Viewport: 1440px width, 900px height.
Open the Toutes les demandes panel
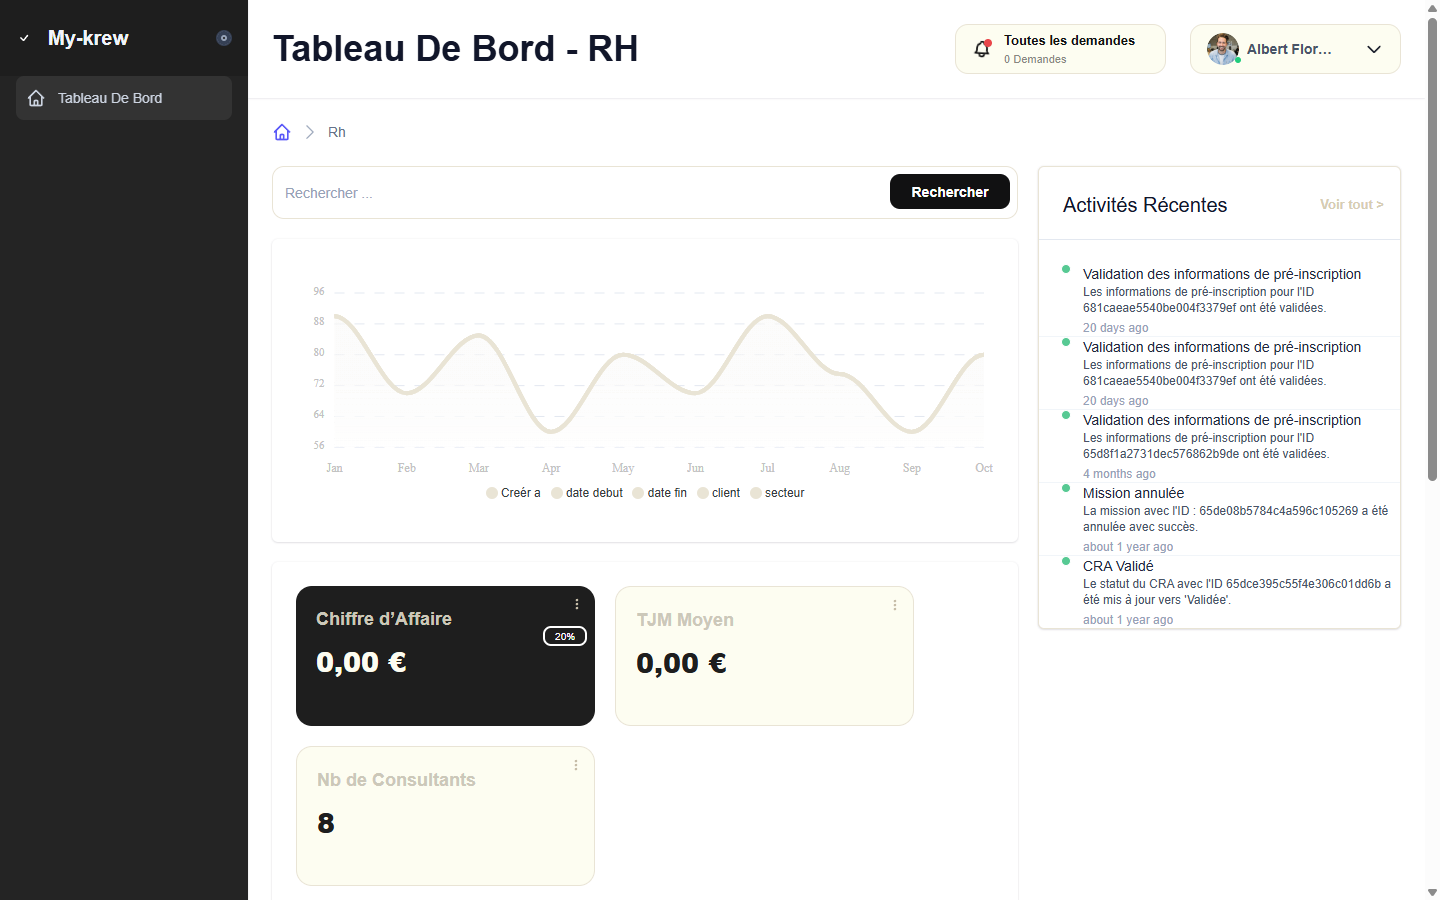point(1068,49)
